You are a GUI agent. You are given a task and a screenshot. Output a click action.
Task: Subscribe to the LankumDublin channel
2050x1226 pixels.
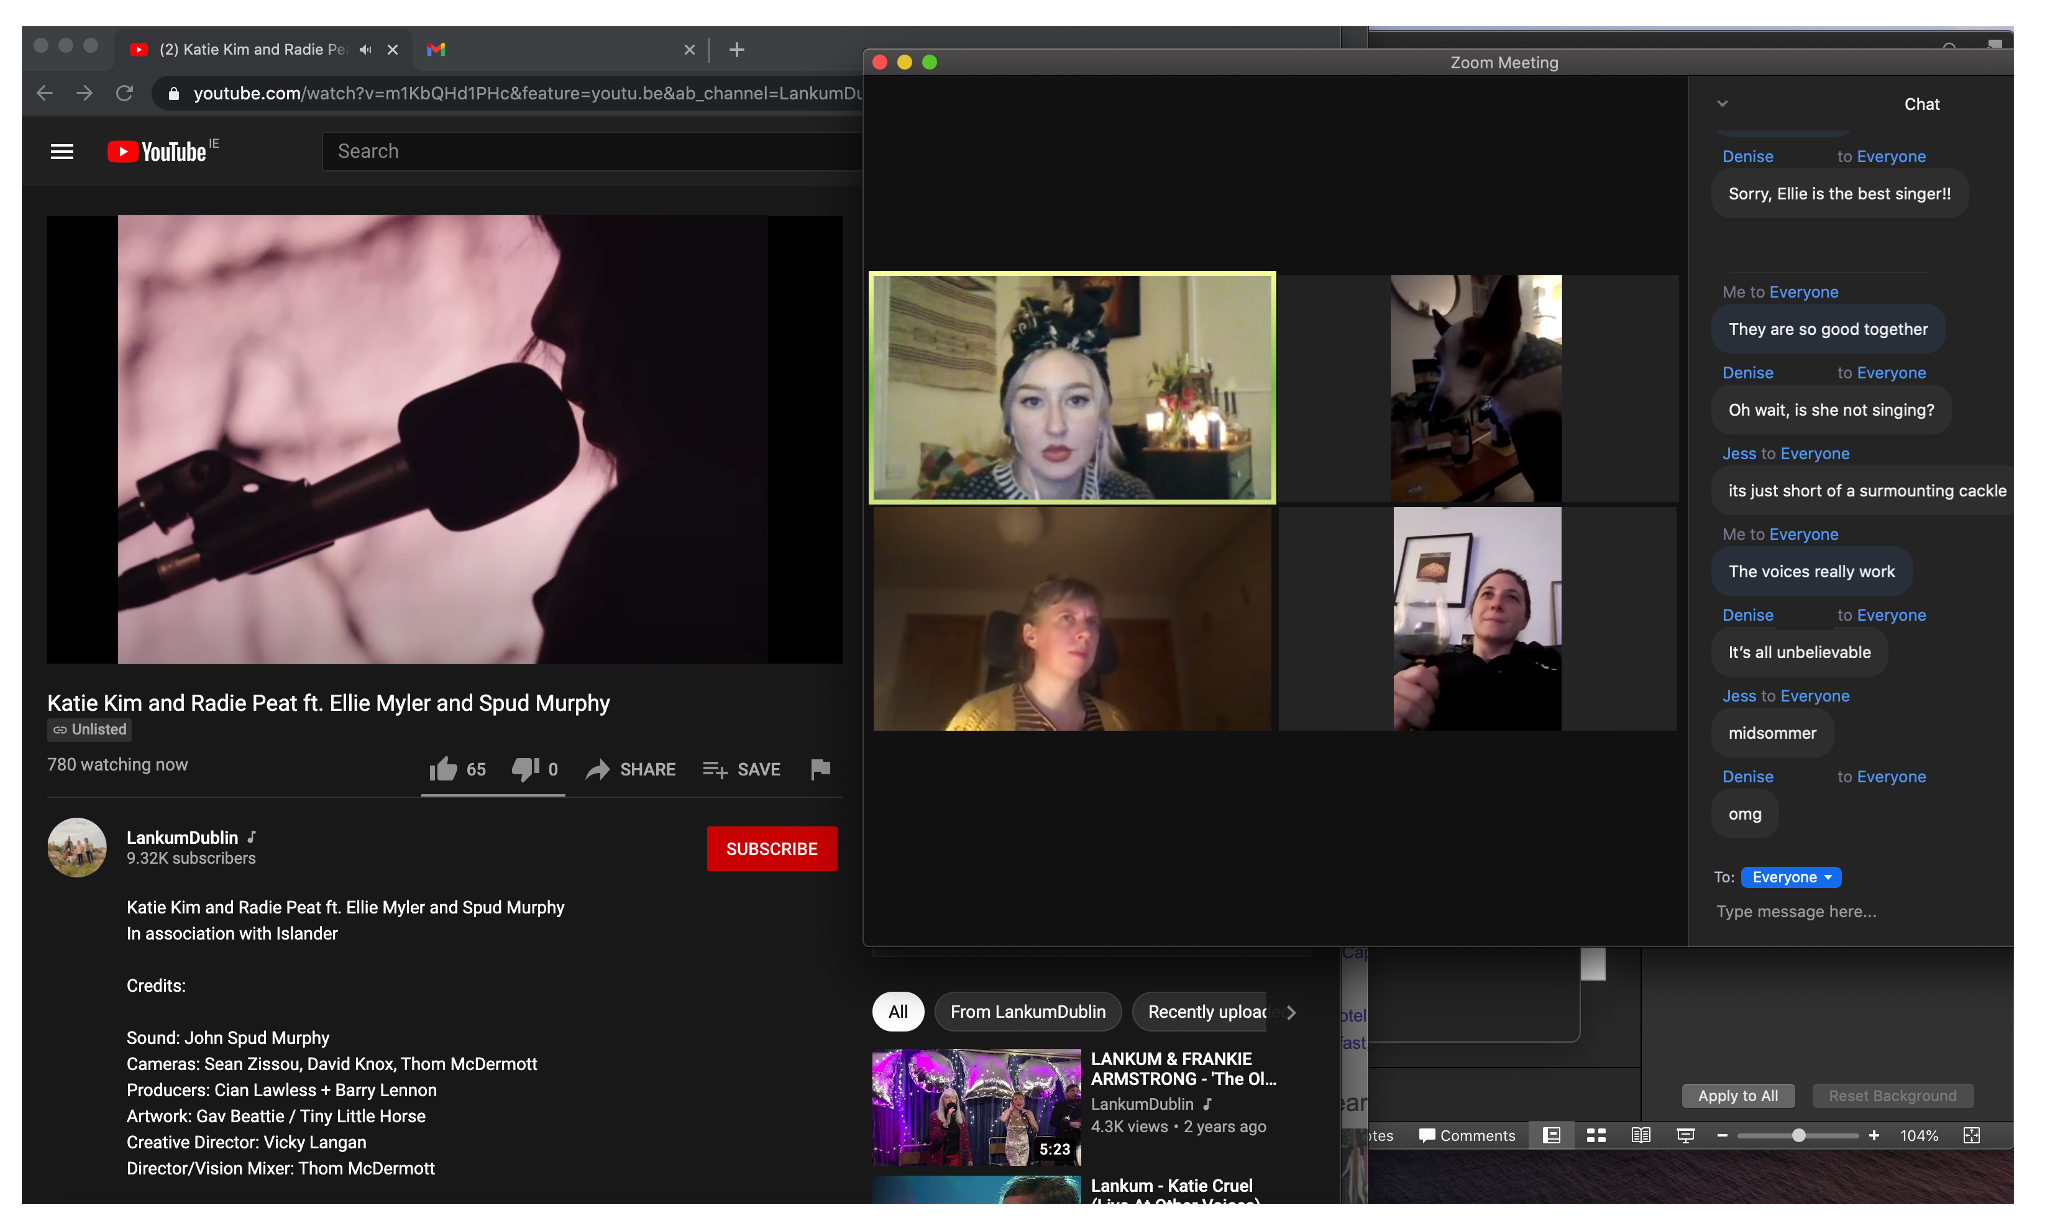771,849
